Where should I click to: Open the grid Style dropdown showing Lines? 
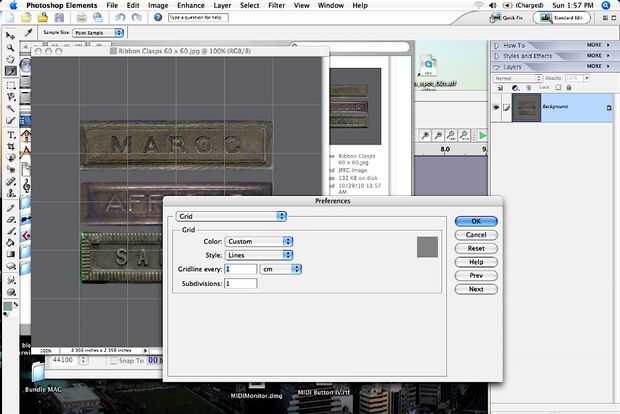pos(258,255)
